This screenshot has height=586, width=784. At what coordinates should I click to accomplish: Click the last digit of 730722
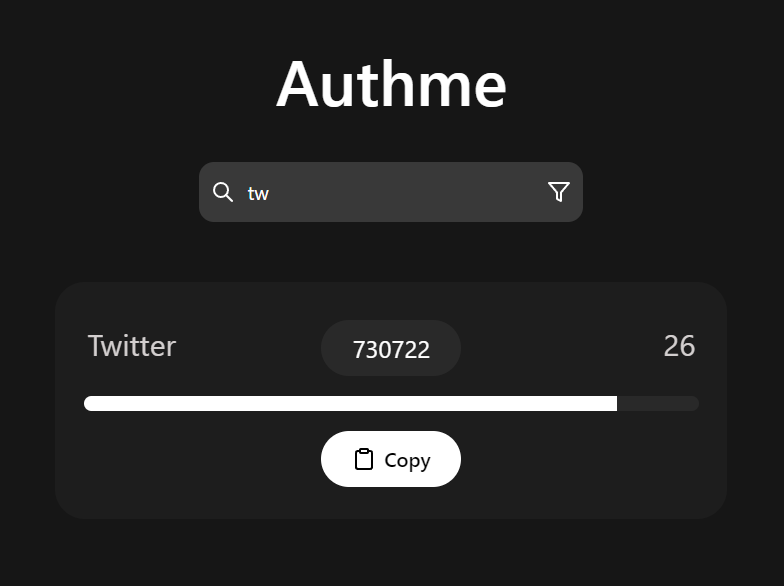coord(424,350)
